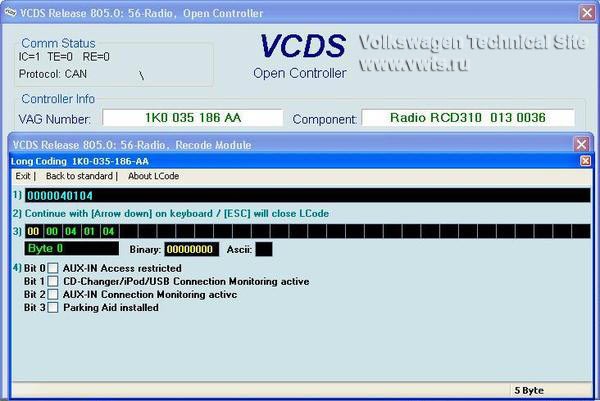Click the Ascii value box
The width and height of the screenshot is (600, 401).
[264, 249]
